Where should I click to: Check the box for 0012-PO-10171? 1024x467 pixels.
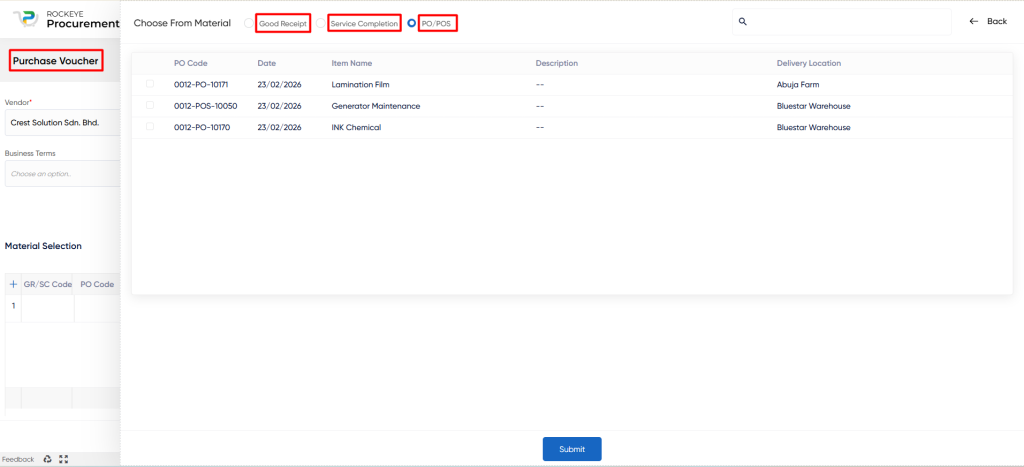(150, 84)
